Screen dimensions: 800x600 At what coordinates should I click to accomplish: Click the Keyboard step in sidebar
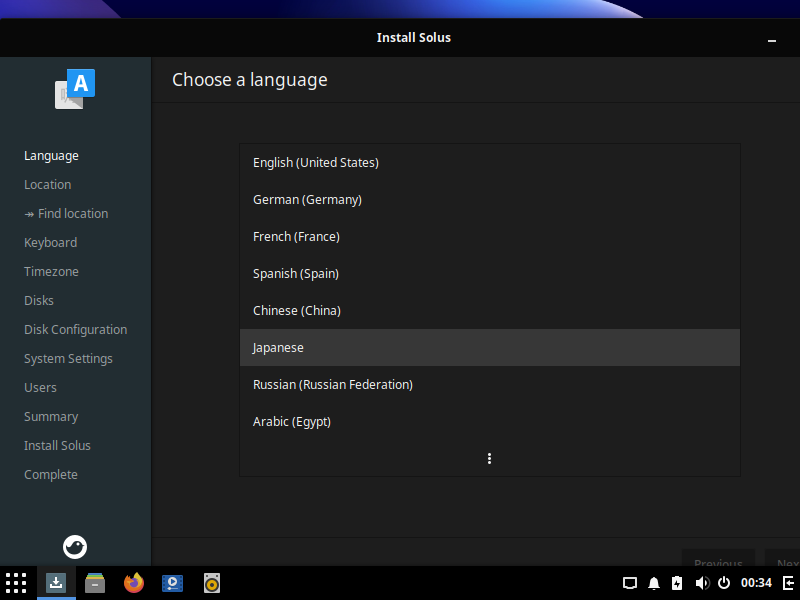pos(51,243)
